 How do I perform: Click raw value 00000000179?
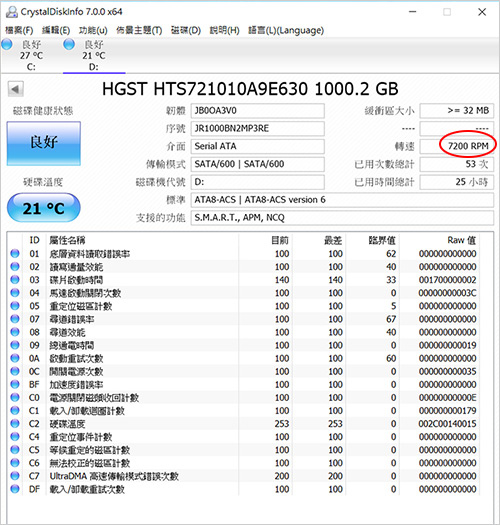pyautogui.click(x=447, y=410)
